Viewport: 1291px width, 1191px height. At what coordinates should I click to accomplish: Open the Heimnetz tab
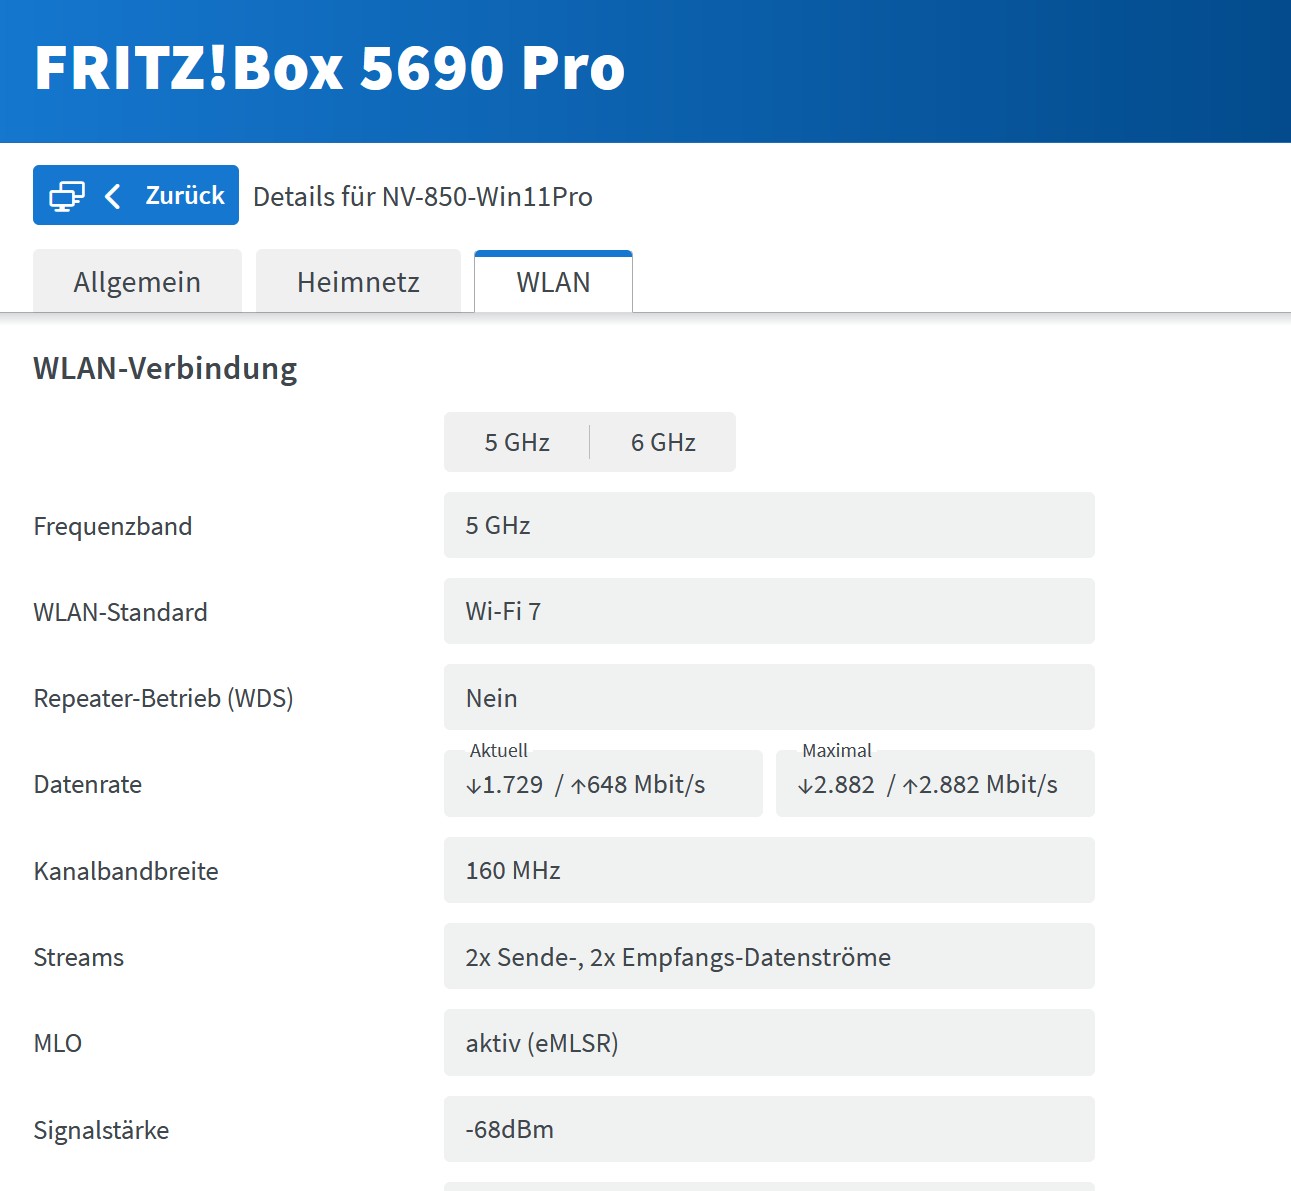(357, 281)
